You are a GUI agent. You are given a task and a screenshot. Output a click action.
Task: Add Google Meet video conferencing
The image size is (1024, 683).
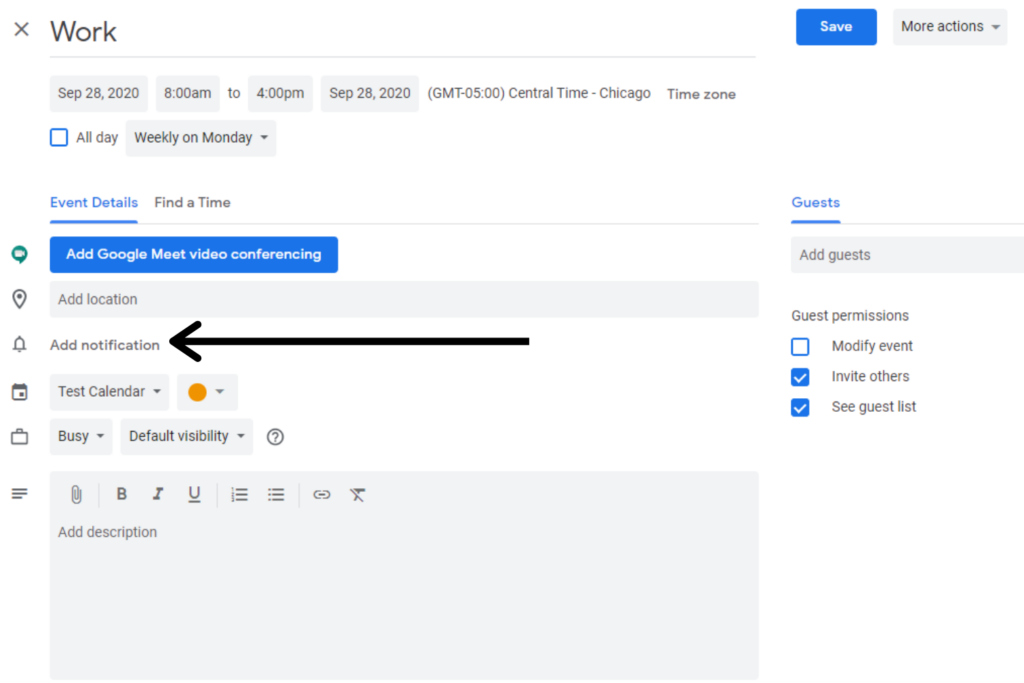coord(194,255)
